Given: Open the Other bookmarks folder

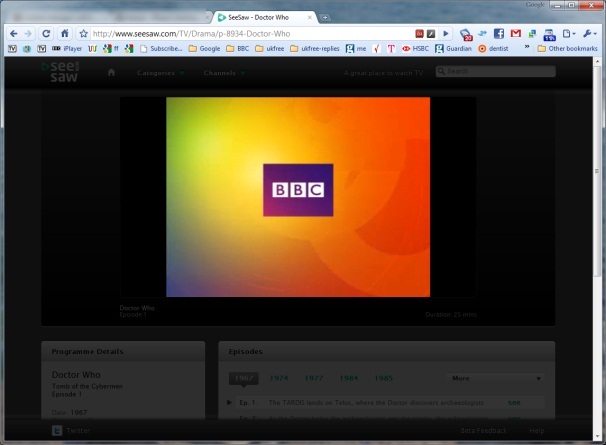Looking at the screenshot, I should click(x=567, y=49).
